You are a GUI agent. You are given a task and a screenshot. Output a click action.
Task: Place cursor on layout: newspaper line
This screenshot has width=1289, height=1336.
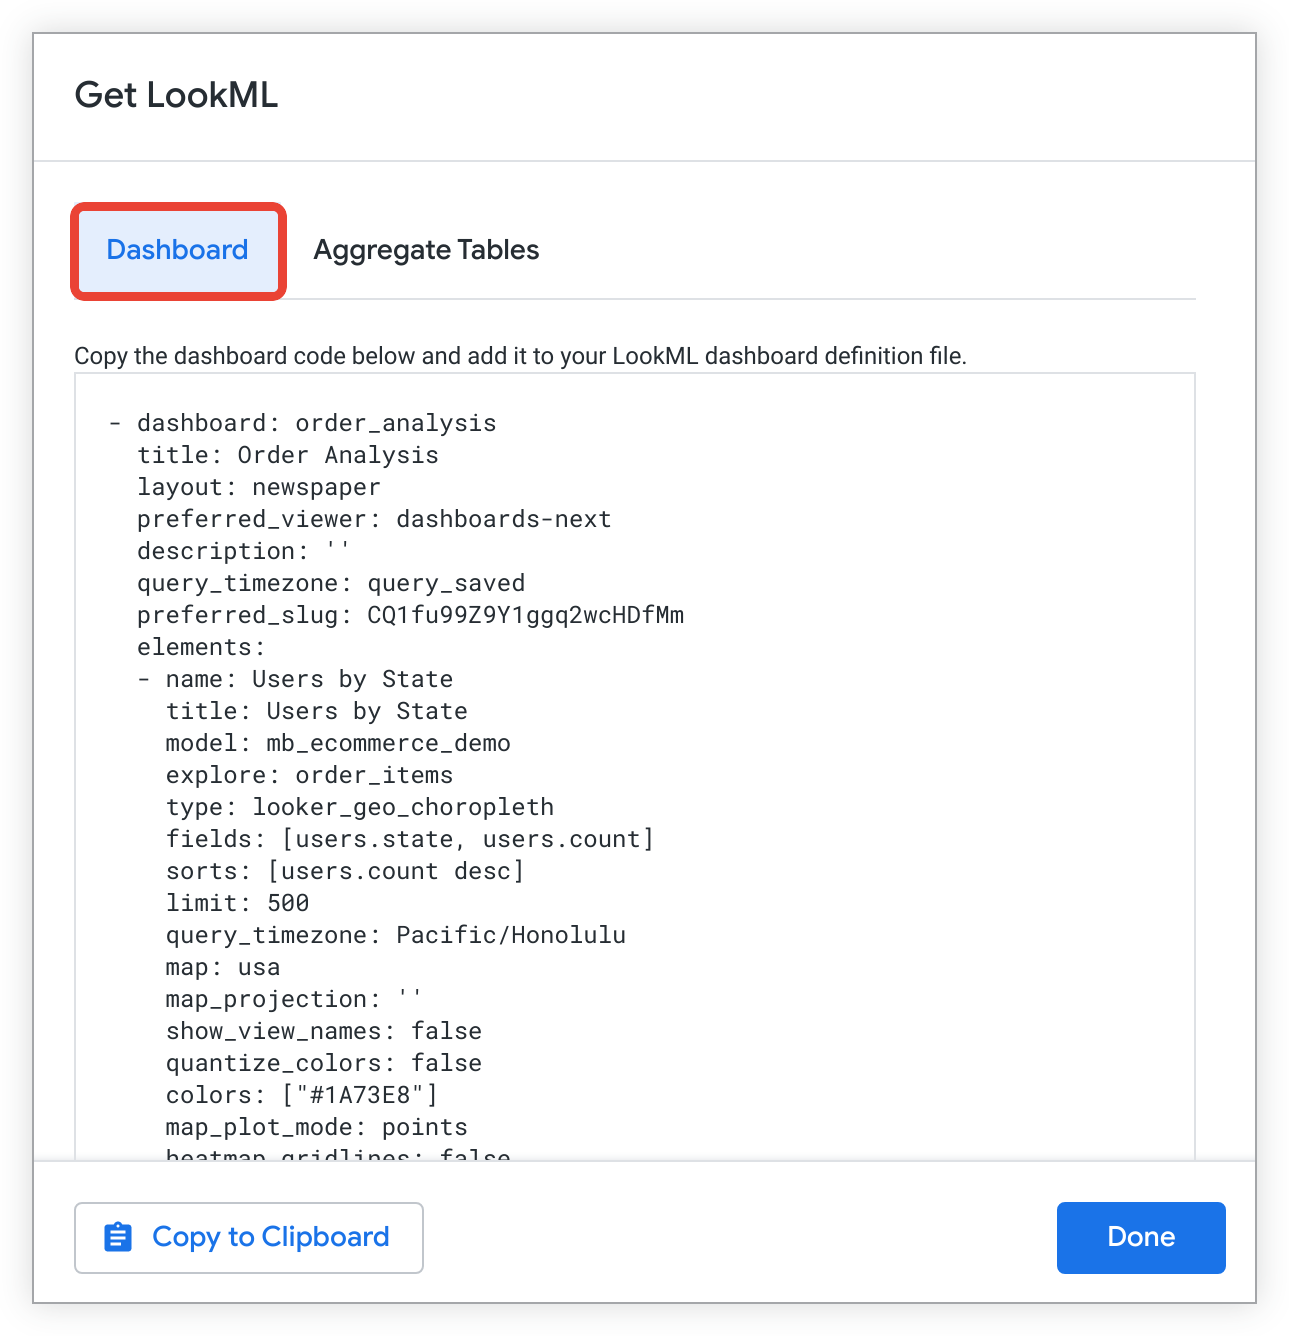click(259, 487)
